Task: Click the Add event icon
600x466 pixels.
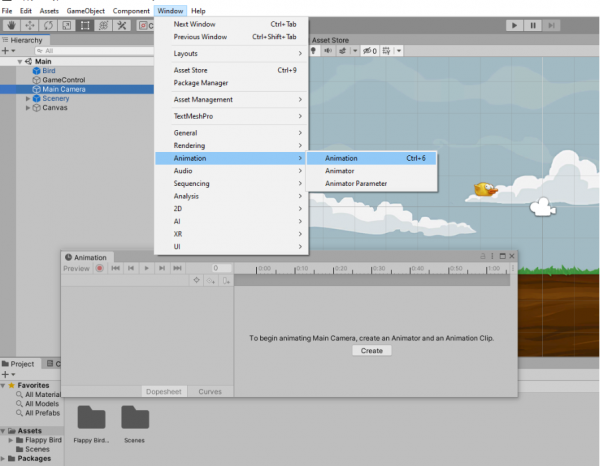Action: [226, 281]
